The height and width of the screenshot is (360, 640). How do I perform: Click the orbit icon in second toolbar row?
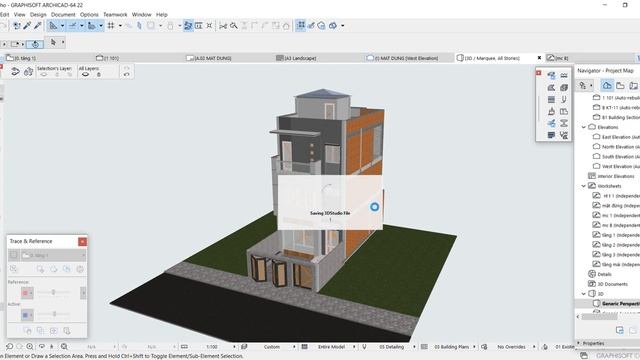click(x=35, y=44)
